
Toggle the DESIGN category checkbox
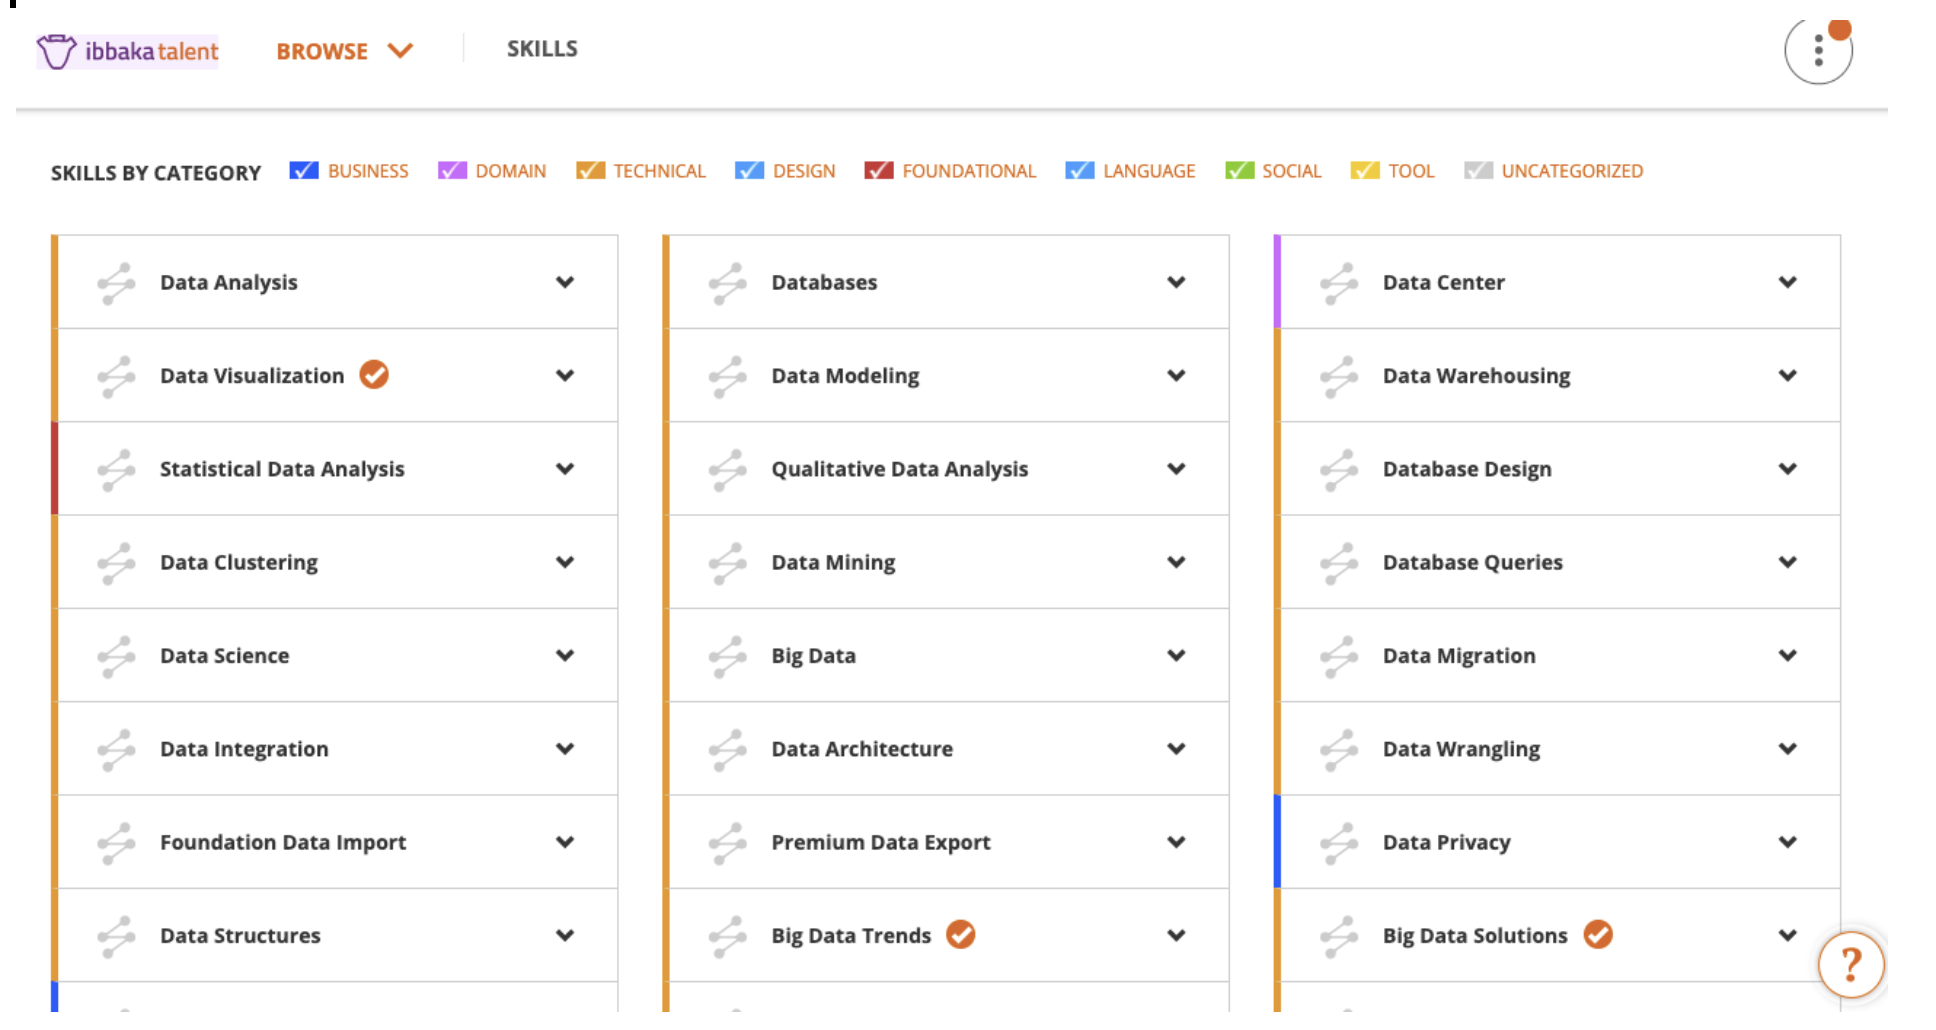click(x=749, y=171)
